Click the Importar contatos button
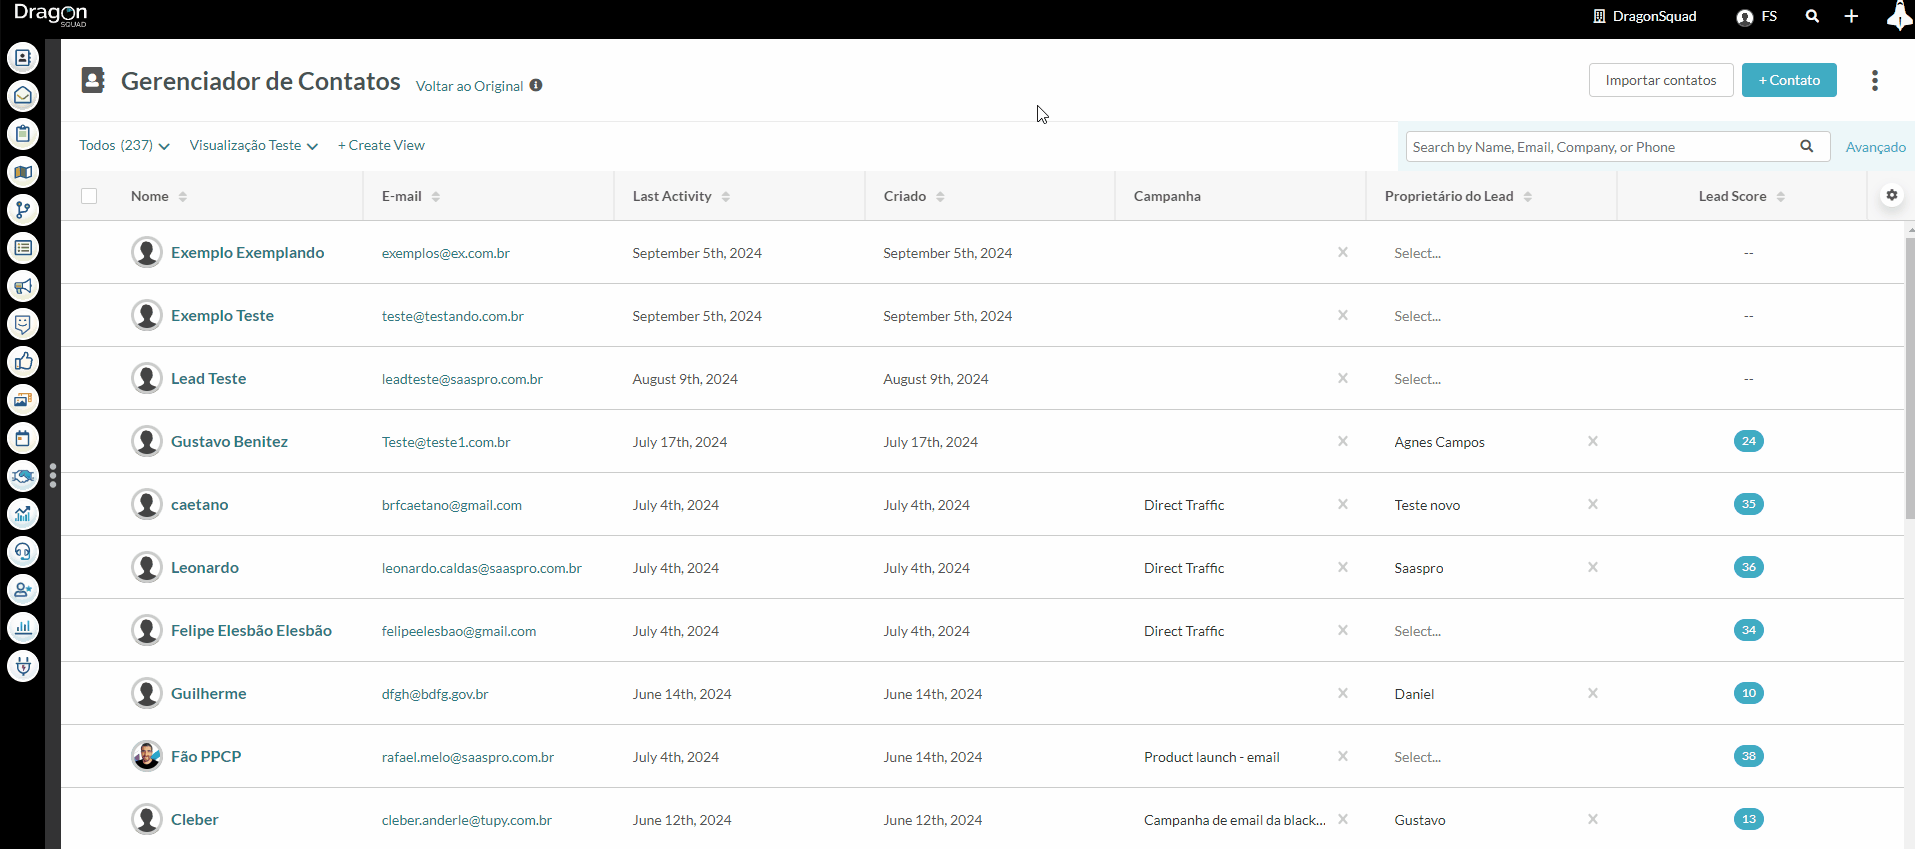 (x=1661, y=80)
